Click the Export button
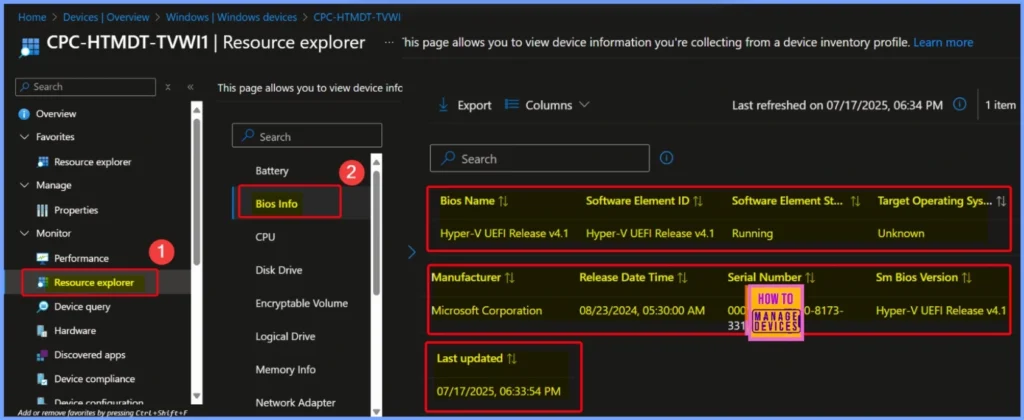 [x=464, y=105]
